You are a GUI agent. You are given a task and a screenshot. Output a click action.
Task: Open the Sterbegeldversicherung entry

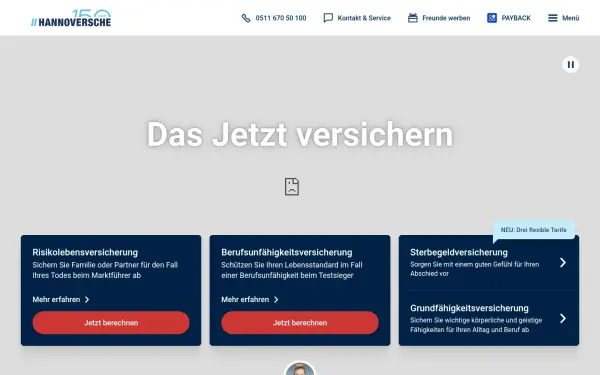[x=489, y=262]
